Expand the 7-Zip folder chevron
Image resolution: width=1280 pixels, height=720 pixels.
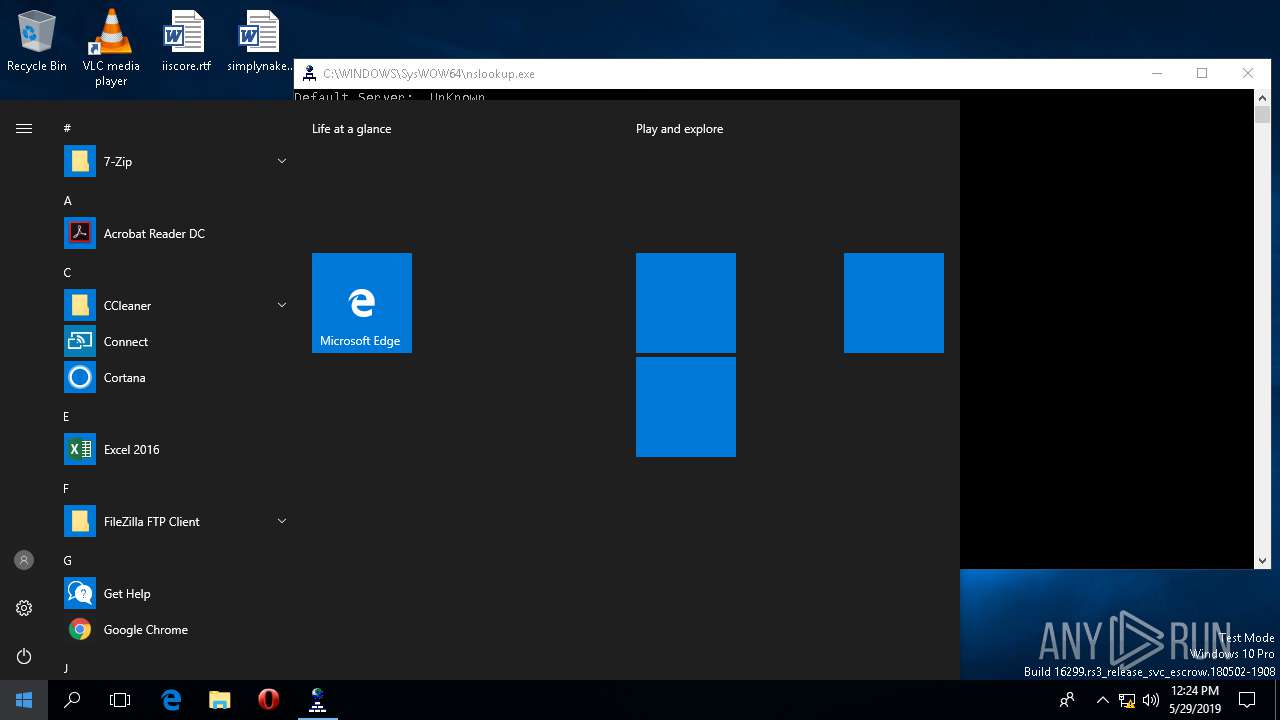(x=282, y=161)
